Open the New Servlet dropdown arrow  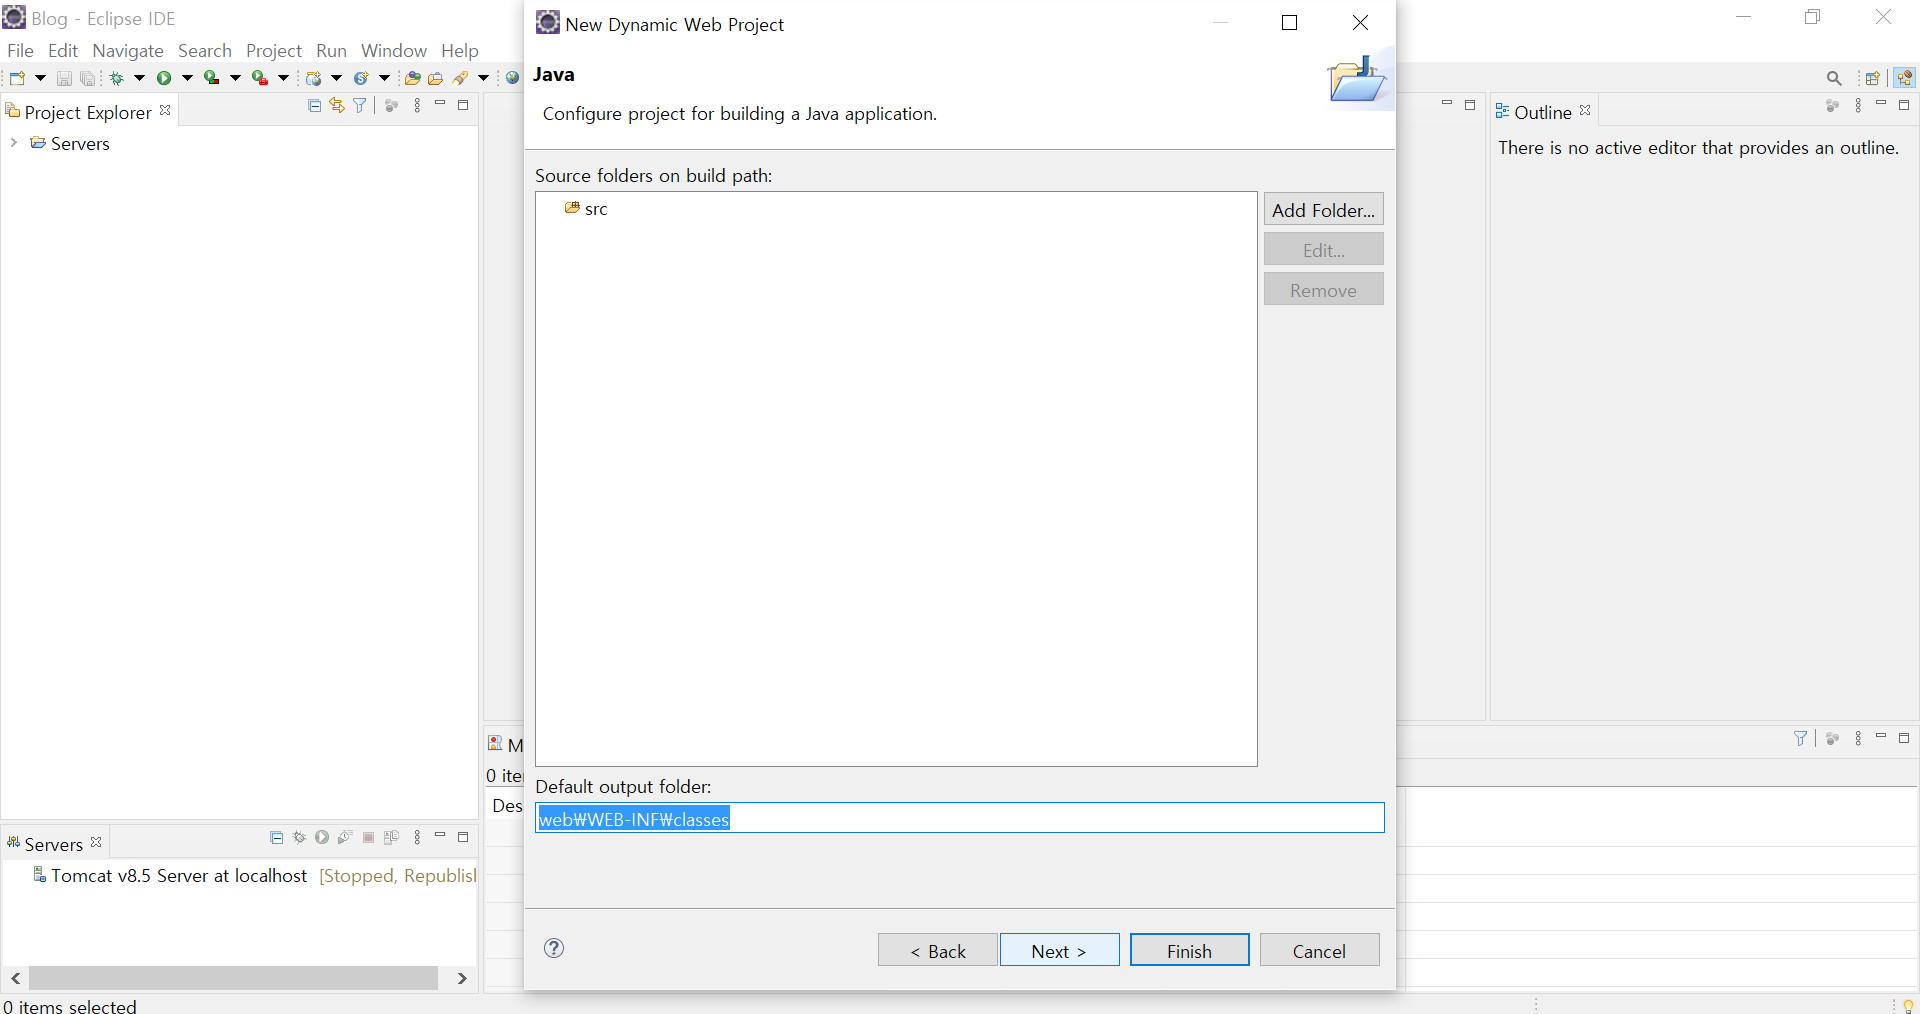pos(384,78)
